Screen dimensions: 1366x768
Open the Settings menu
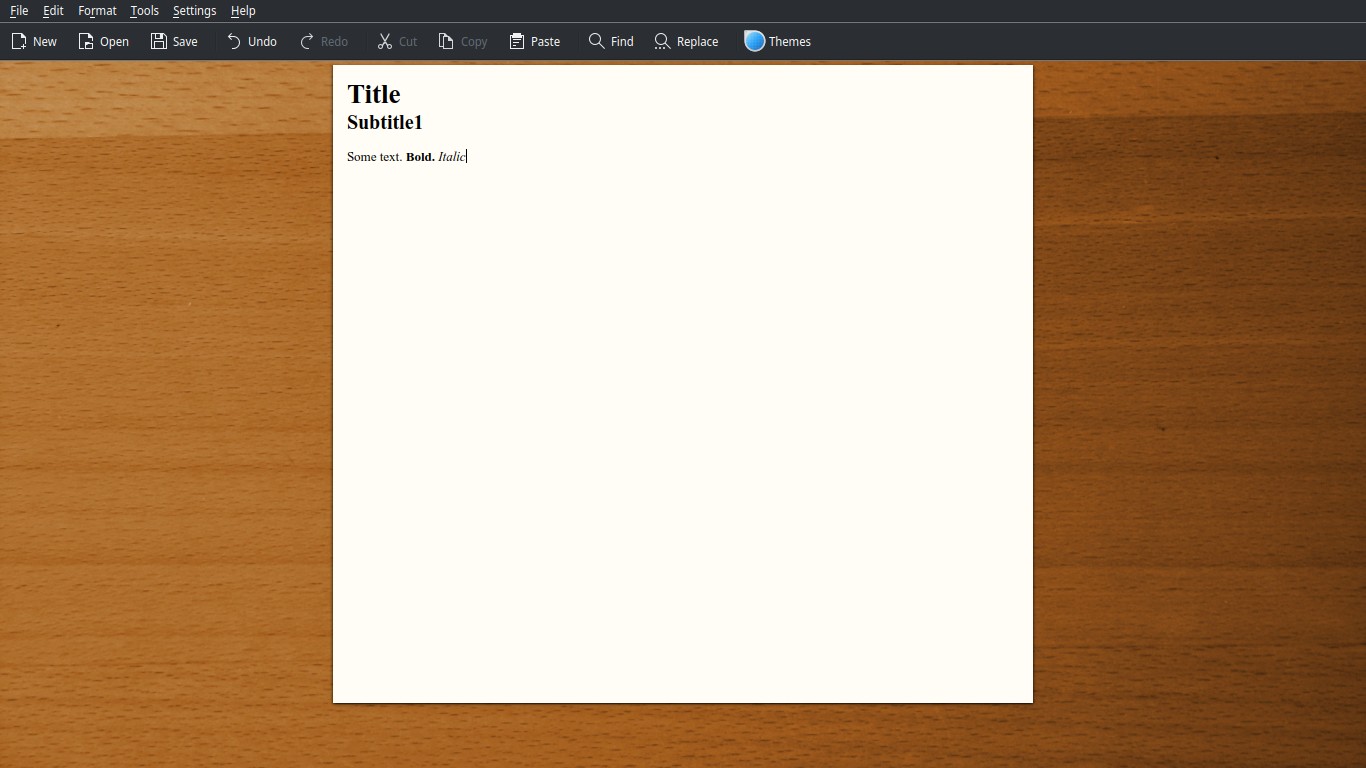coord(194,11)
